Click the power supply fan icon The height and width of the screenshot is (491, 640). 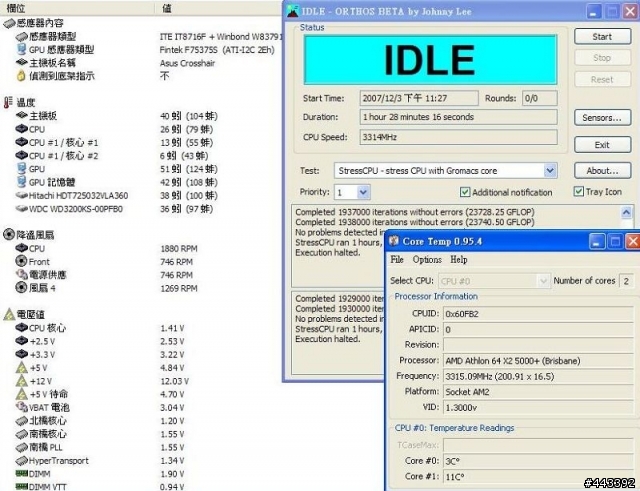[21, 274]
